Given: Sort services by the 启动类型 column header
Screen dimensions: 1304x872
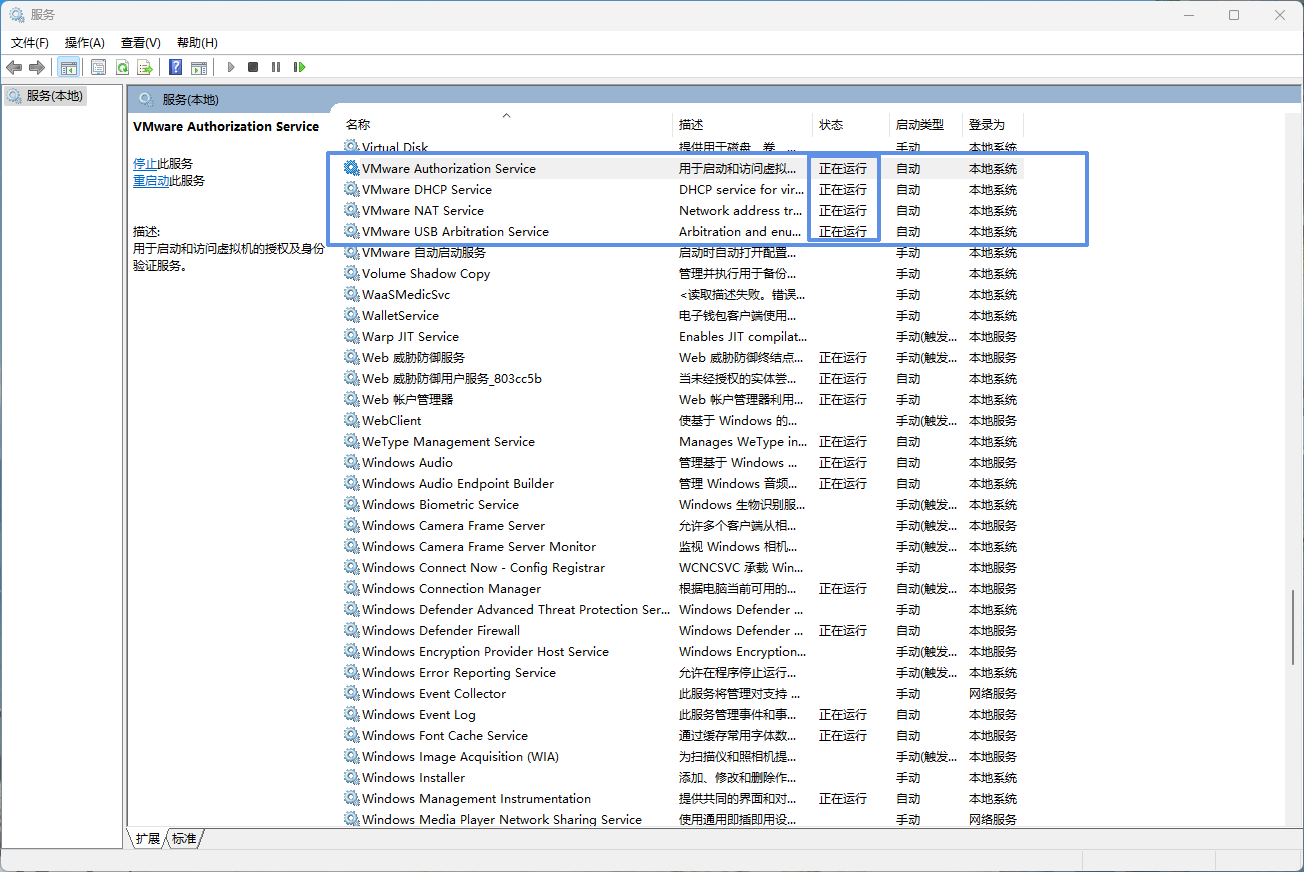Looking at the screenshot, I should pyautogui.click(x=919, y=125).
